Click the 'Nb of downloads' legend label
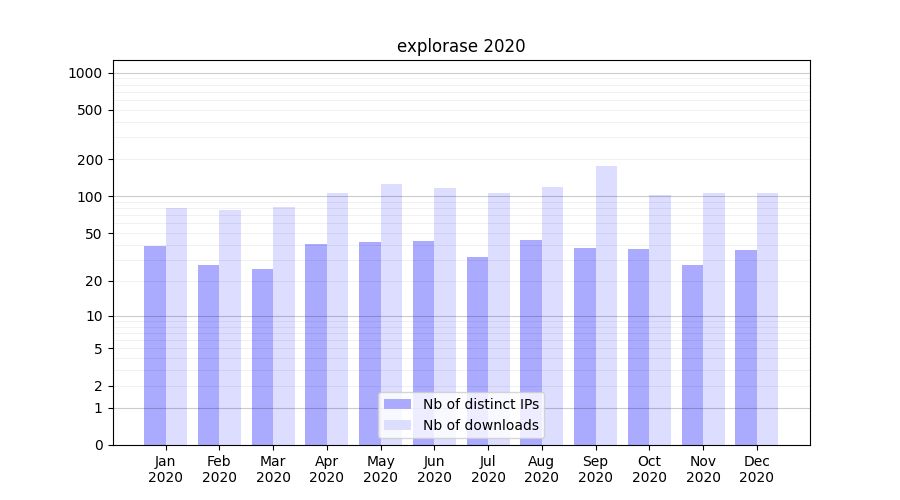Viewport: 900px width, 500px height. click(x=480, y=425)
